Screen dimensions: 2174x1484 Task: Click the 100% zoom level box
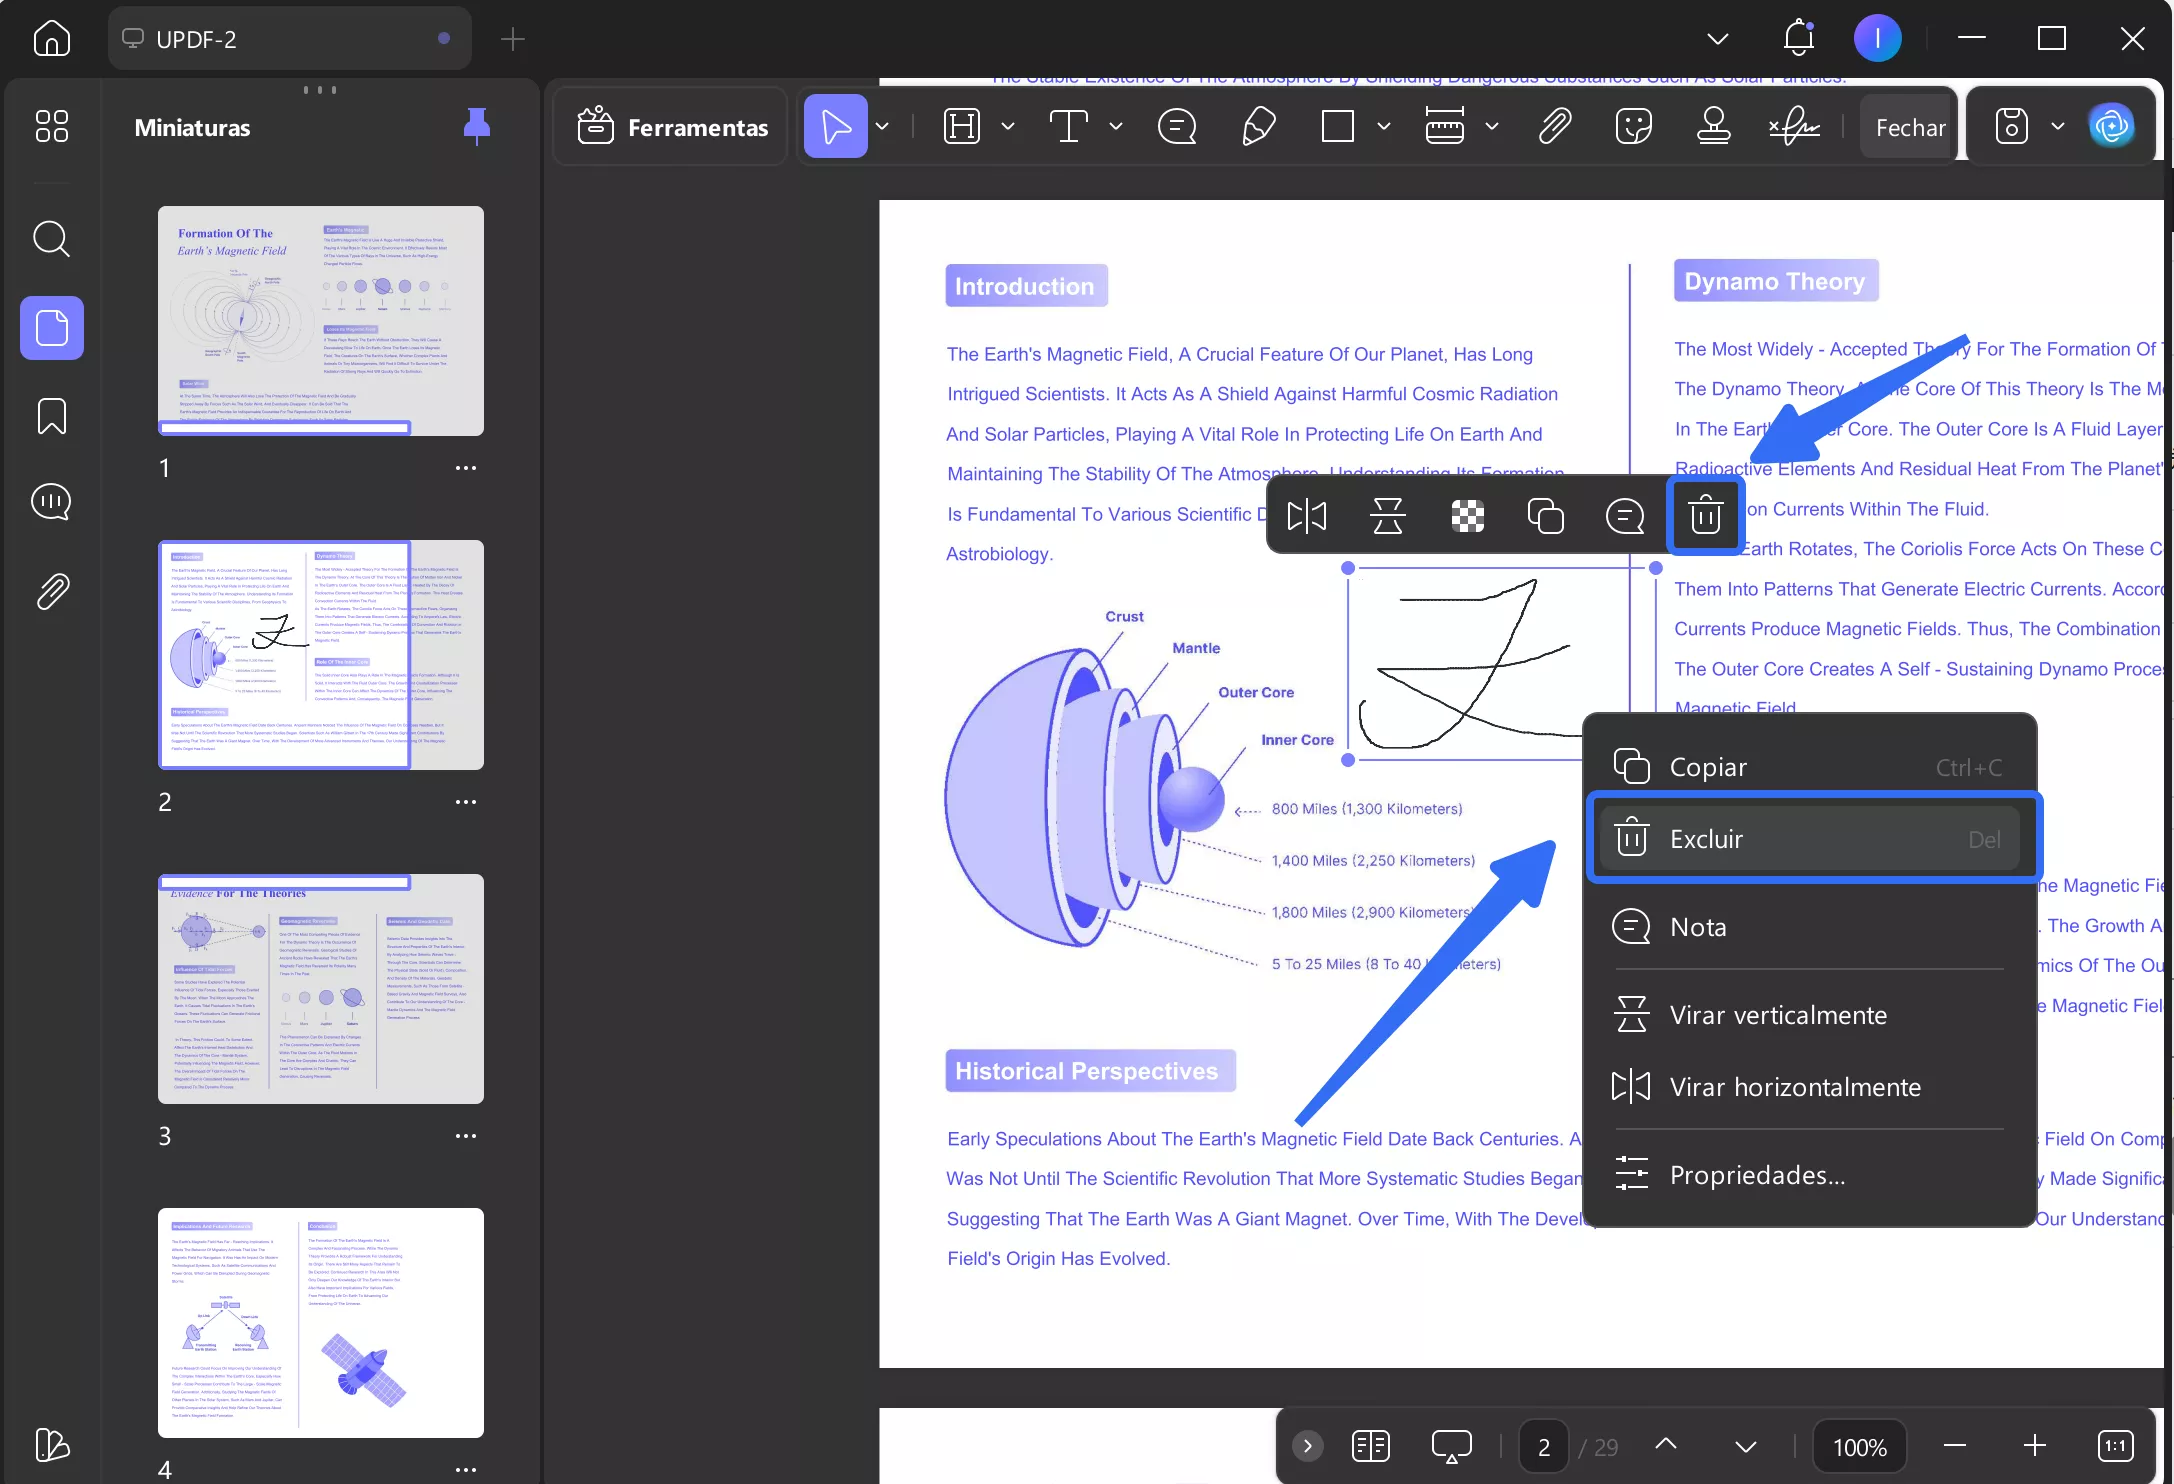click(x=1859, y=1447)
